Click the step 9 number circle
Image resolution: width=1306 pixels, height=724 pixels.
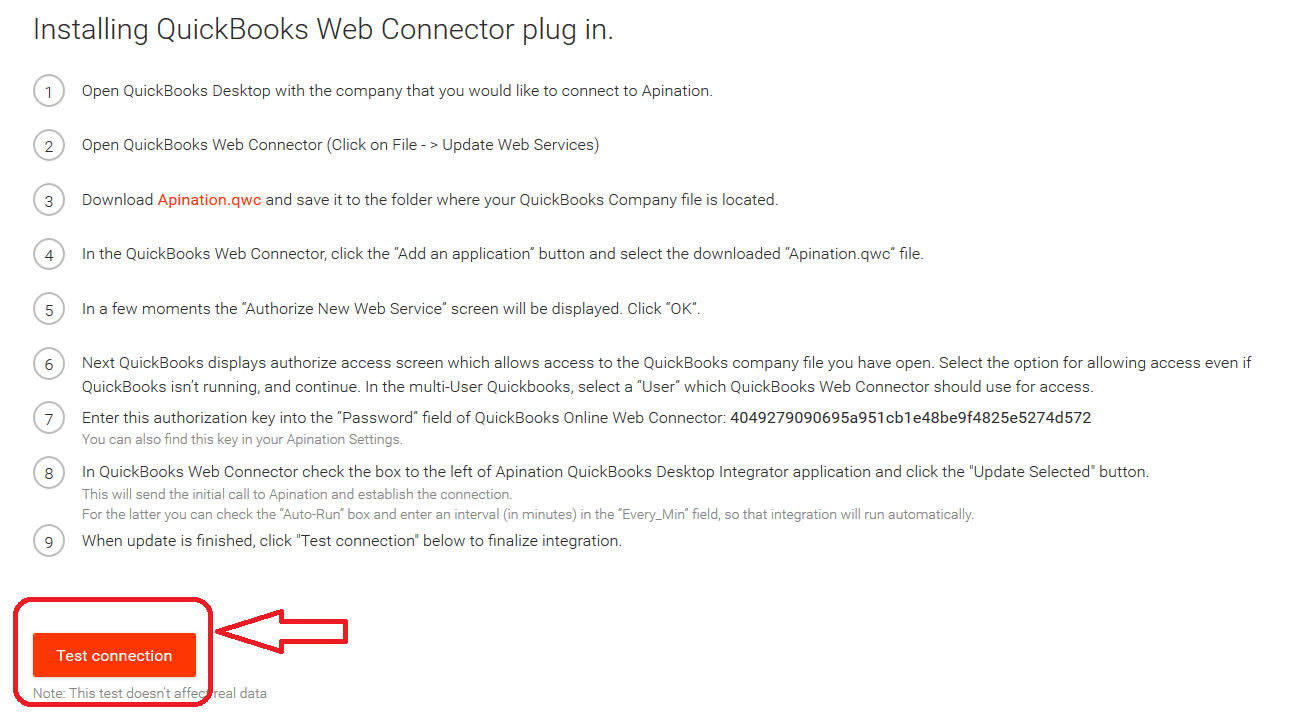tap(49, 542)
